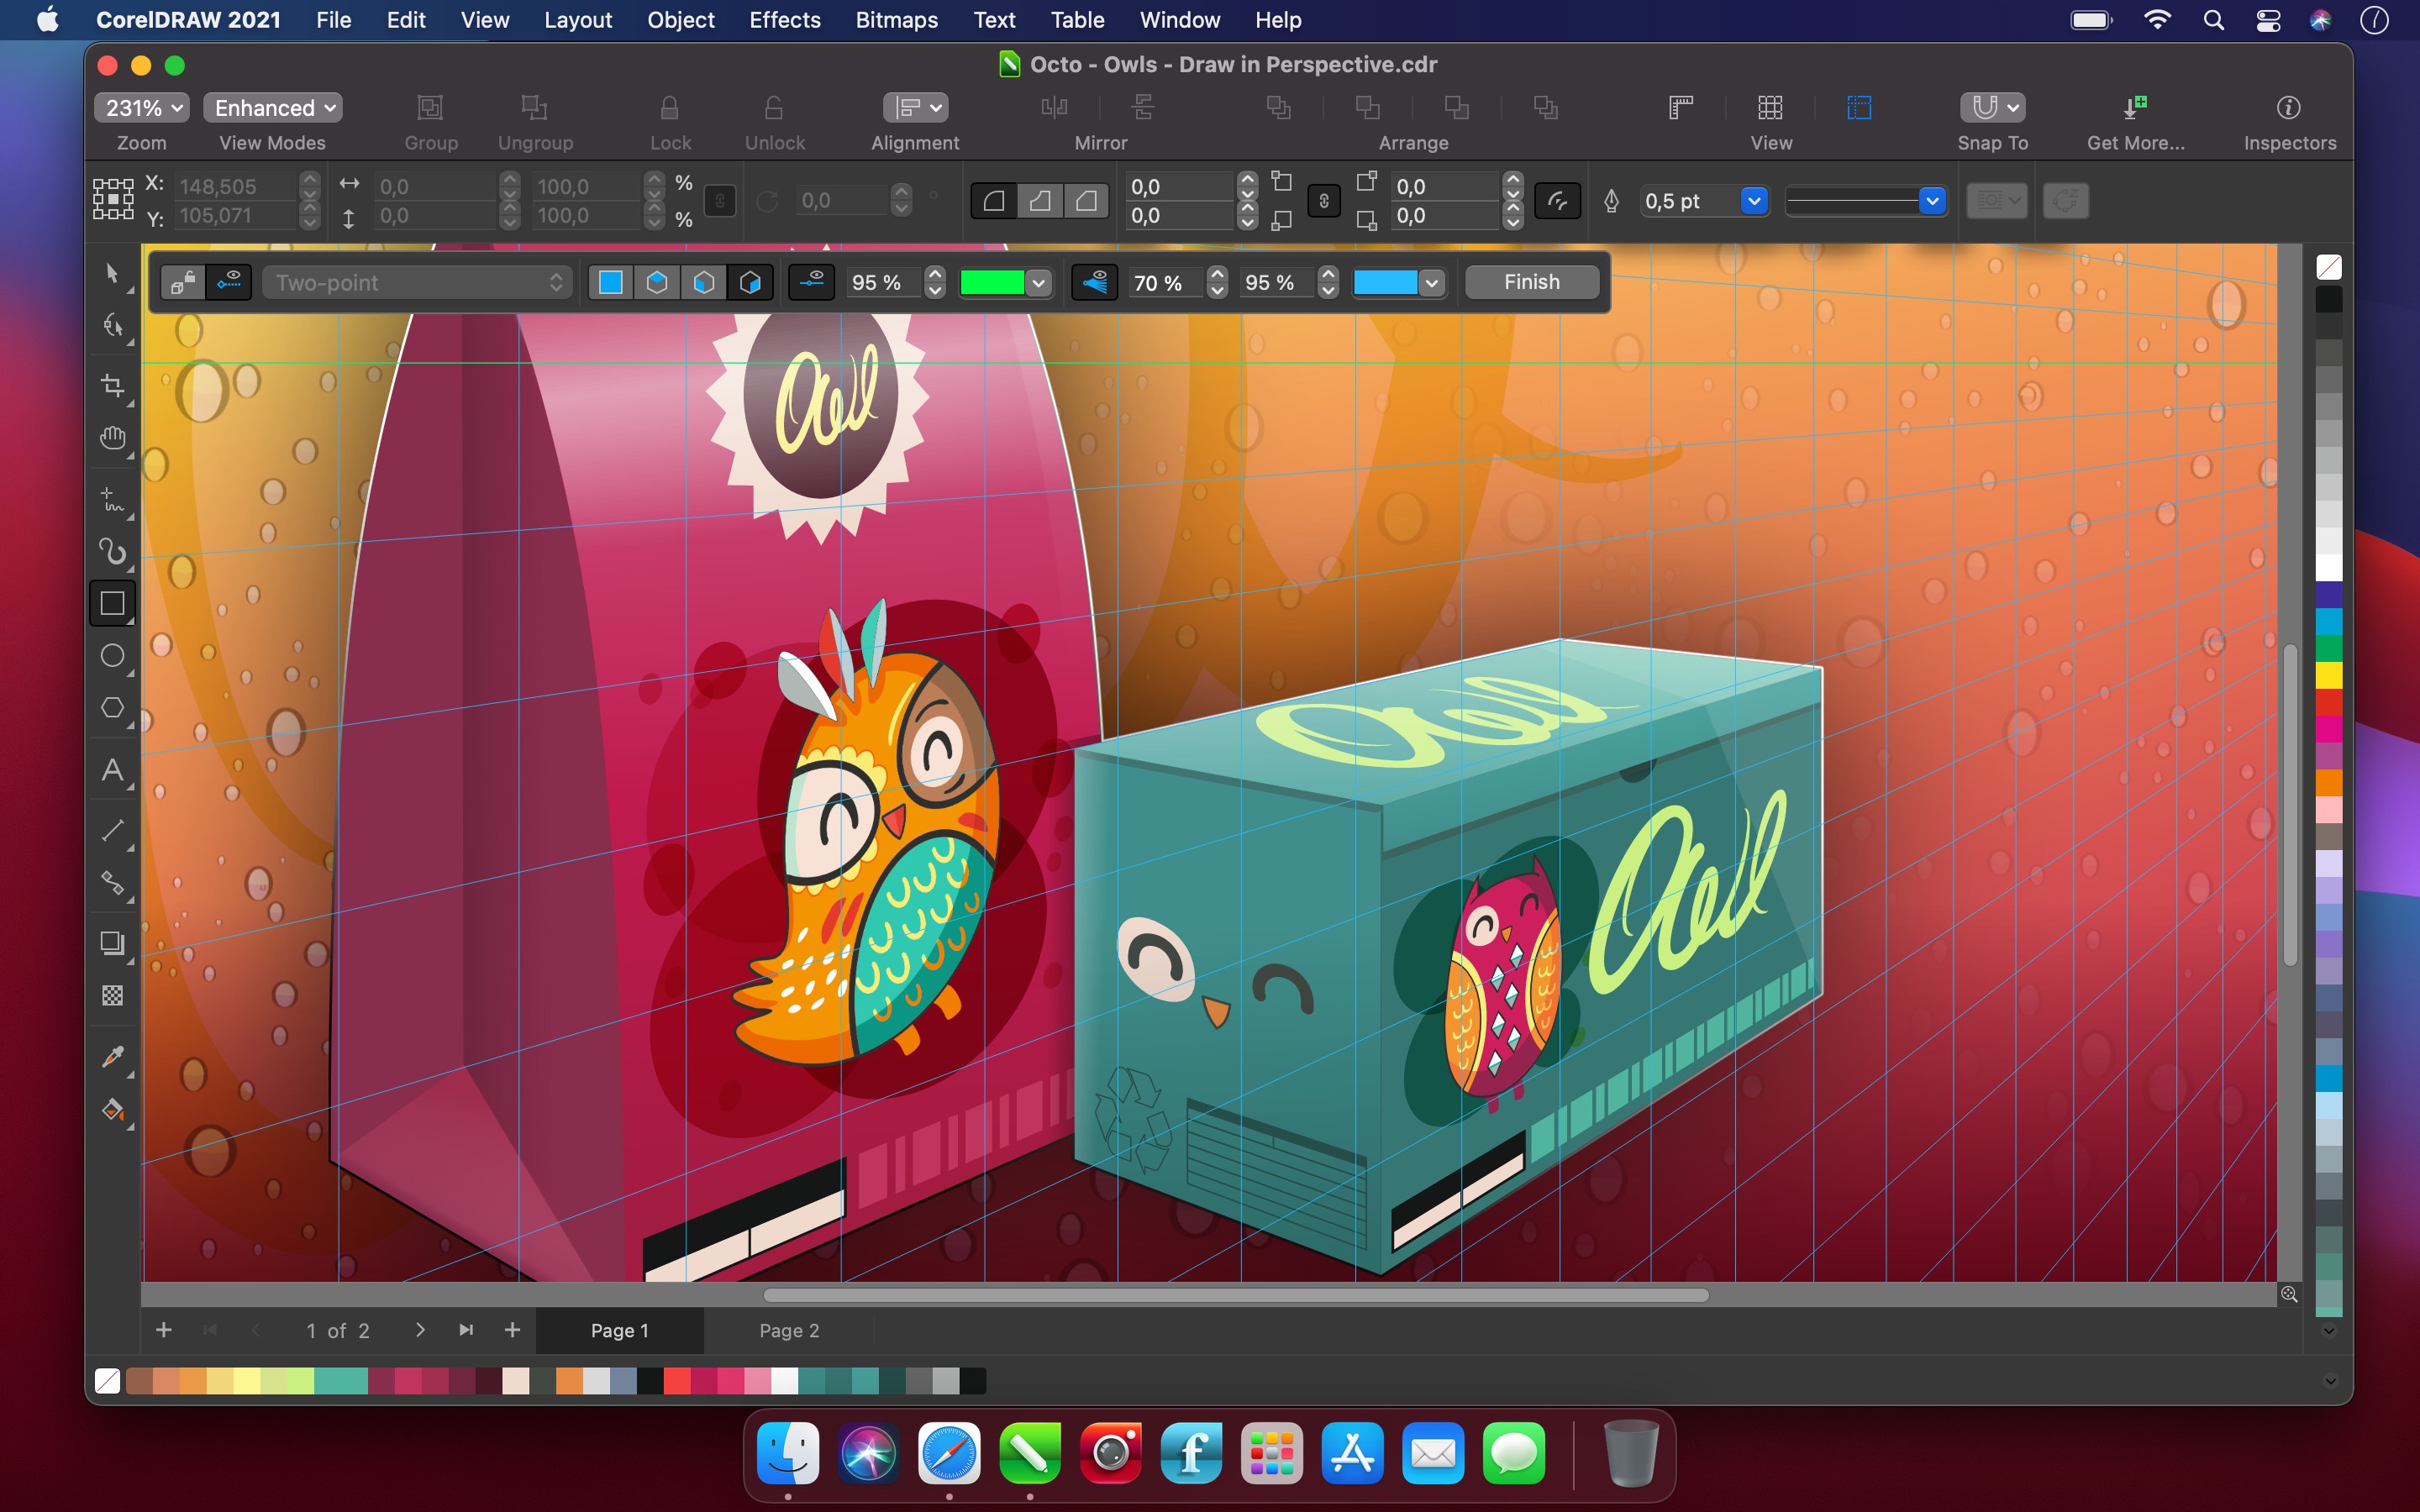
Task: Click the Finish button in perspective toolbar
Action: [1529, 281]
